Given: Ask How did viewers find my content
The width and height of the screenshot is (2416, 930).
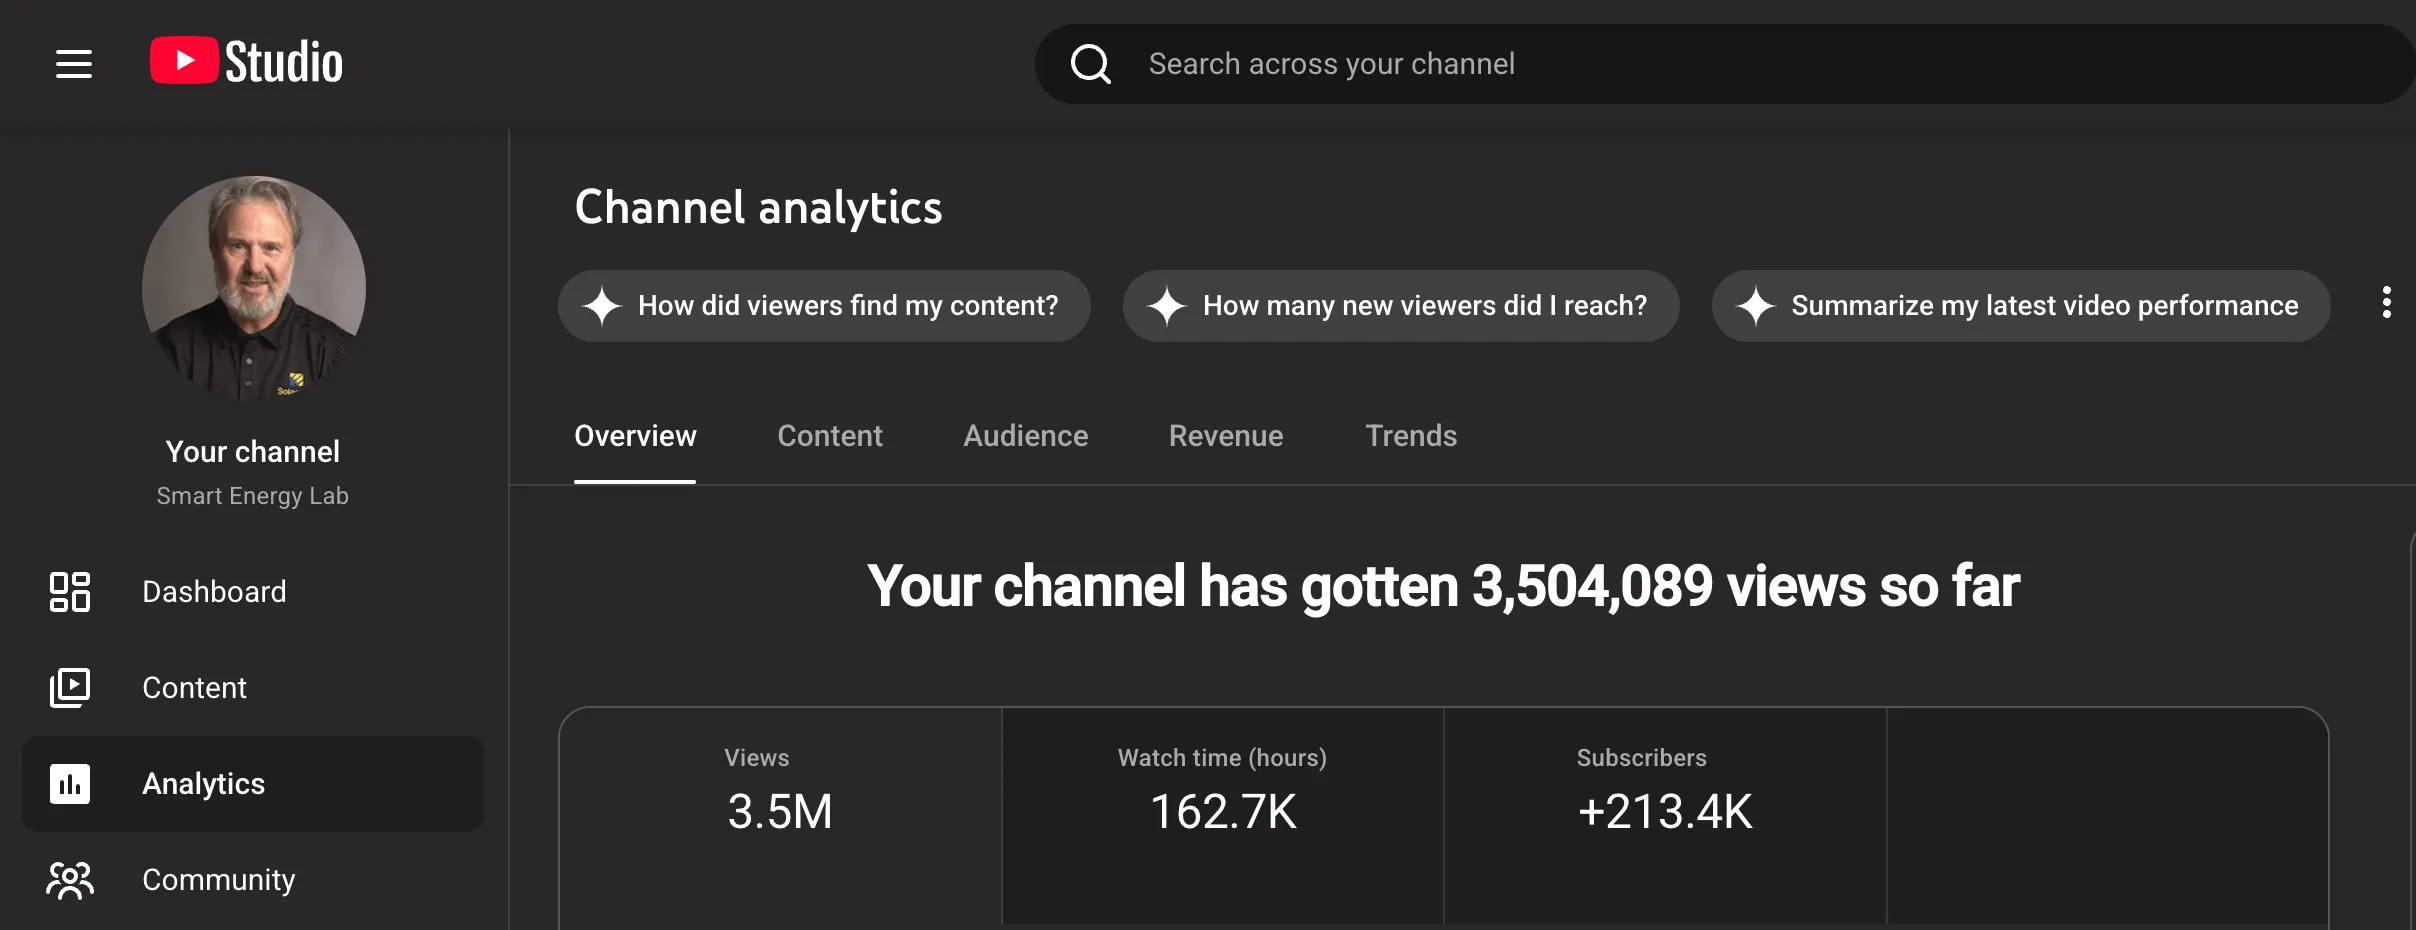Looking at the screenshot, I should point(824,306).
